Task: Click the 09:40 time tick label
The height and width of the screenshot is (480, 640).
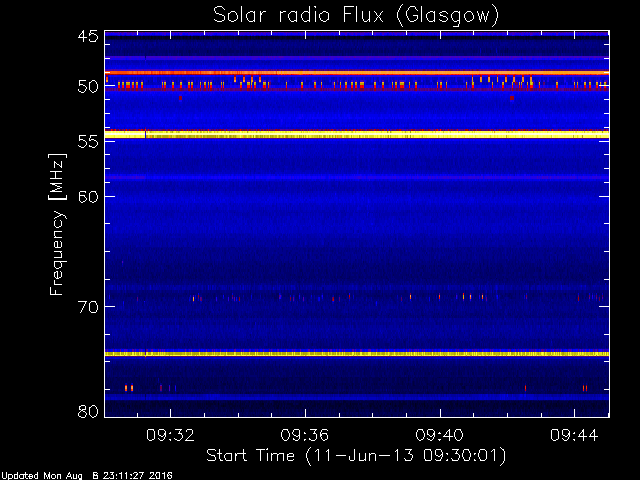Action: 440,435
